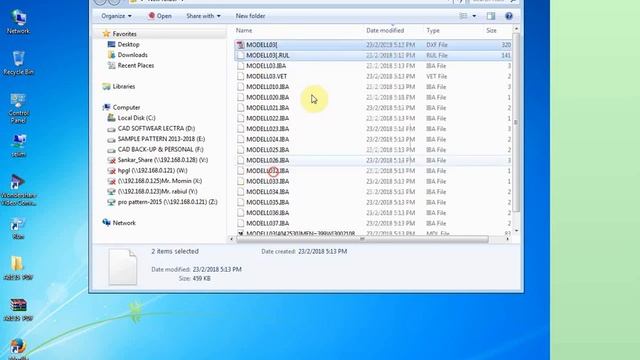The width and height of the screenshot is (640, 360).
Task: Select the MODELL03[.RUL file
Action: point(373,56)
